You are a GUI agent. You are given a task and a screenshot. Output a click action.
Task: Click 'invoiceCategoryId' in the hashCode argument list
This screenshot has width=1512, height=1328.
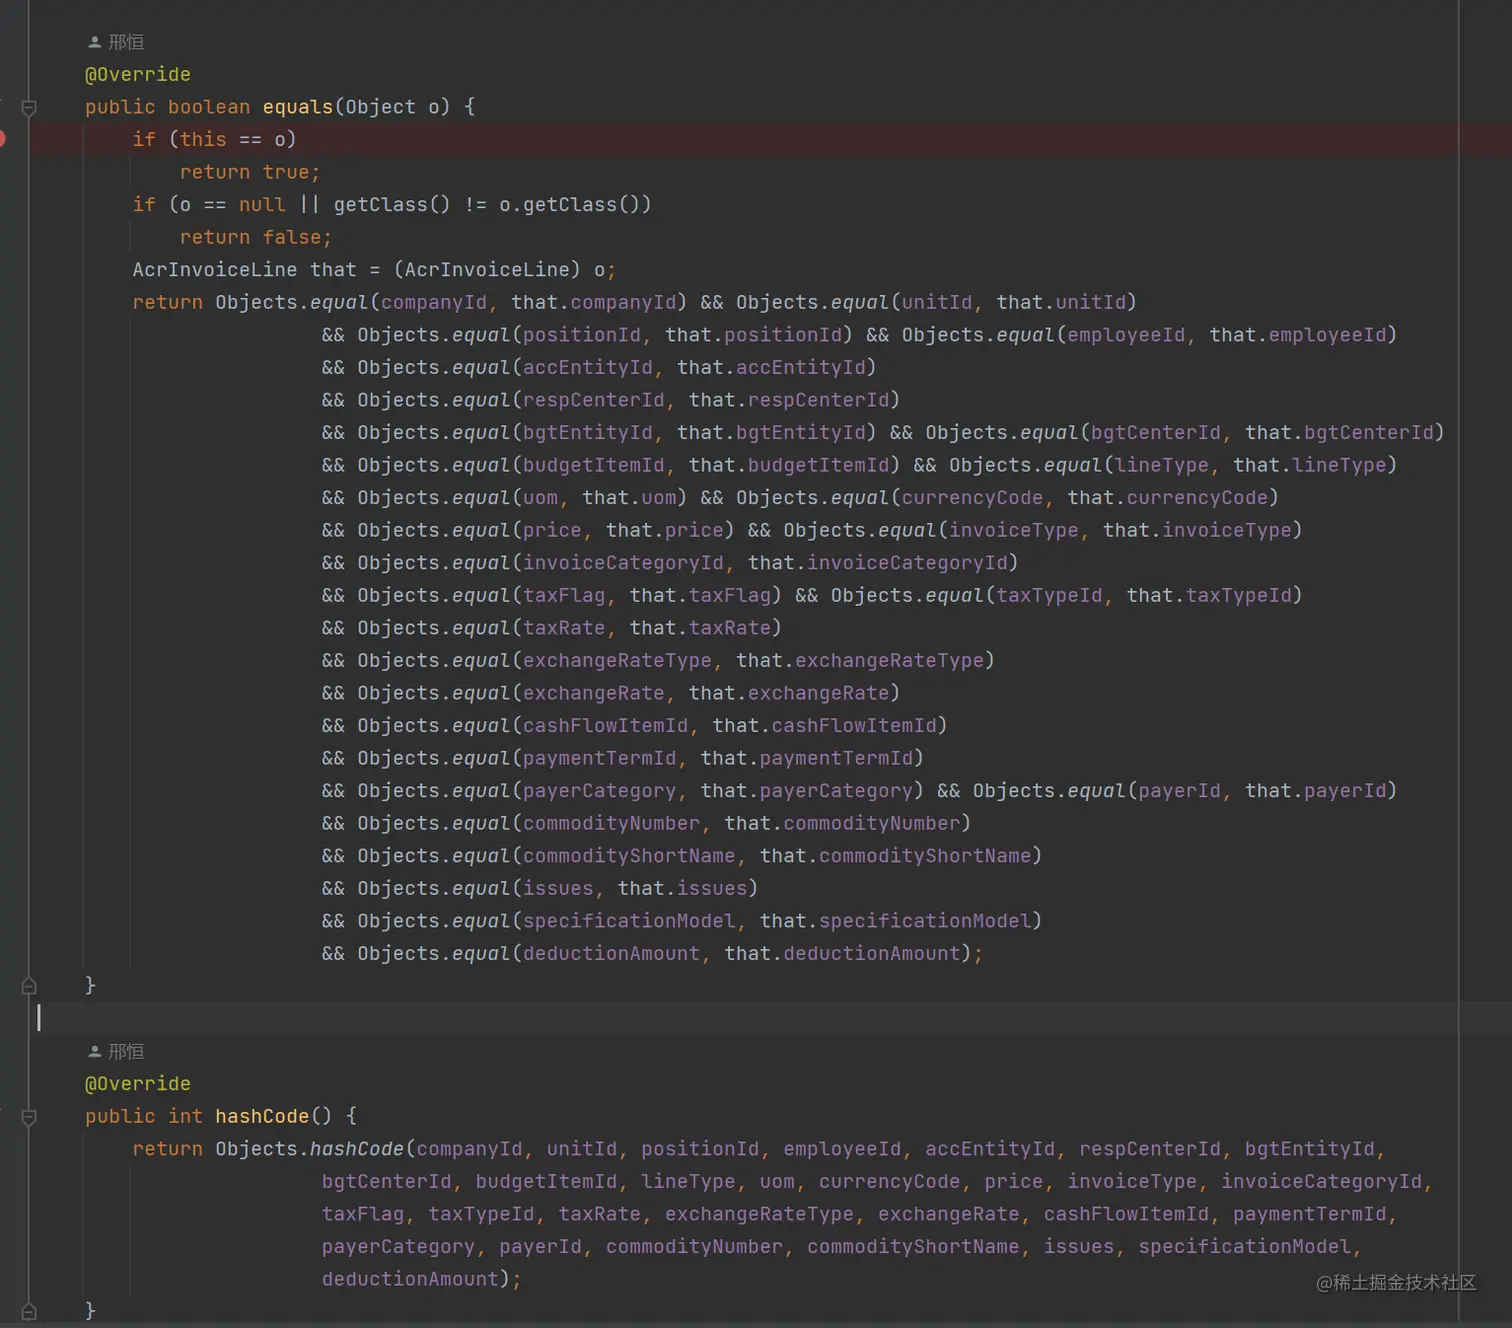pos(1321,1181)
